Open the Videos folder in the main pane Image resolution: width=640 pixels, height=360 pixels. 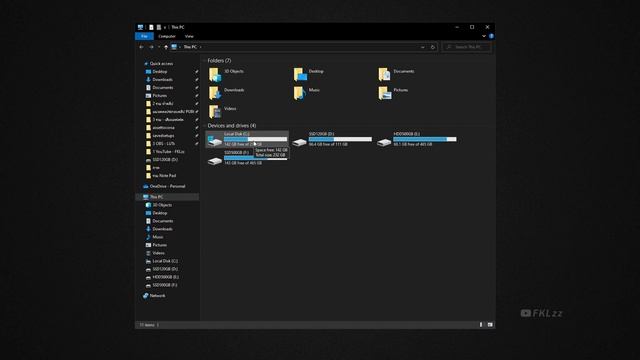pyautogui.click(x=222, y=112)
